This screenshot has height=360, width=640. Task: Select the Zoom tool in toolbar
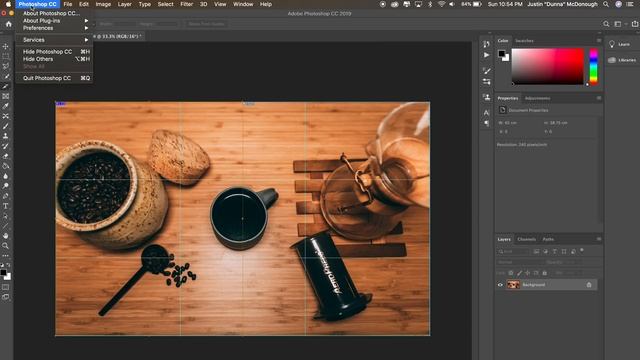click(6, 246)
